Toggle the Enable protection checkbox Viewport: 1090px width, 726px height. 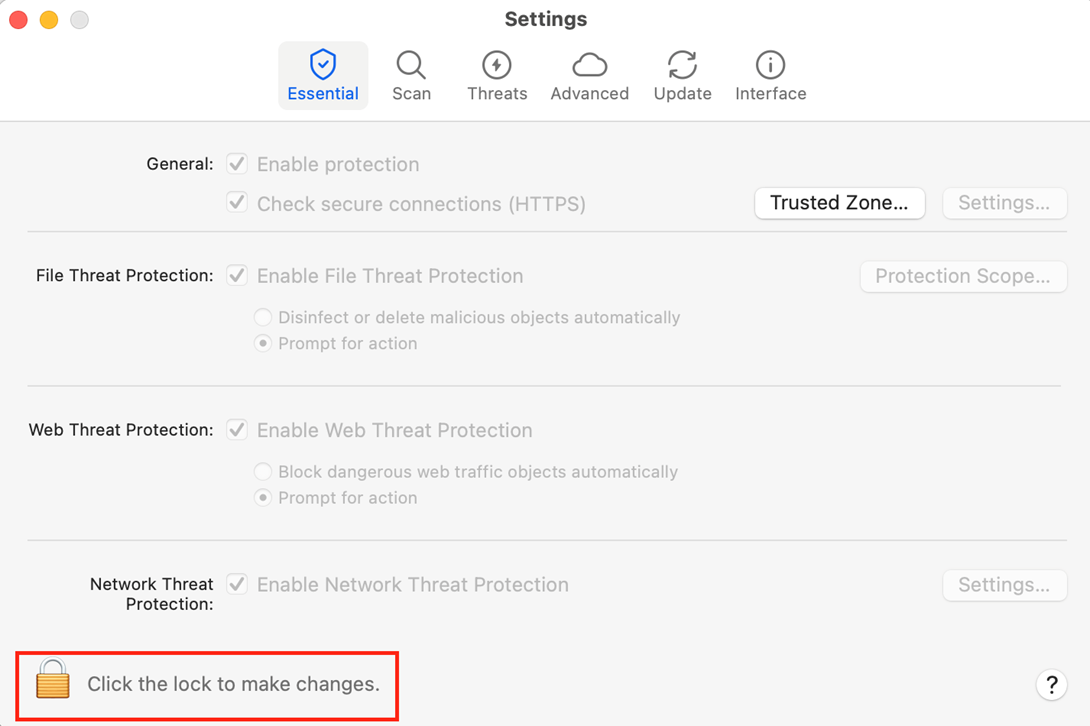click(237, 164)
